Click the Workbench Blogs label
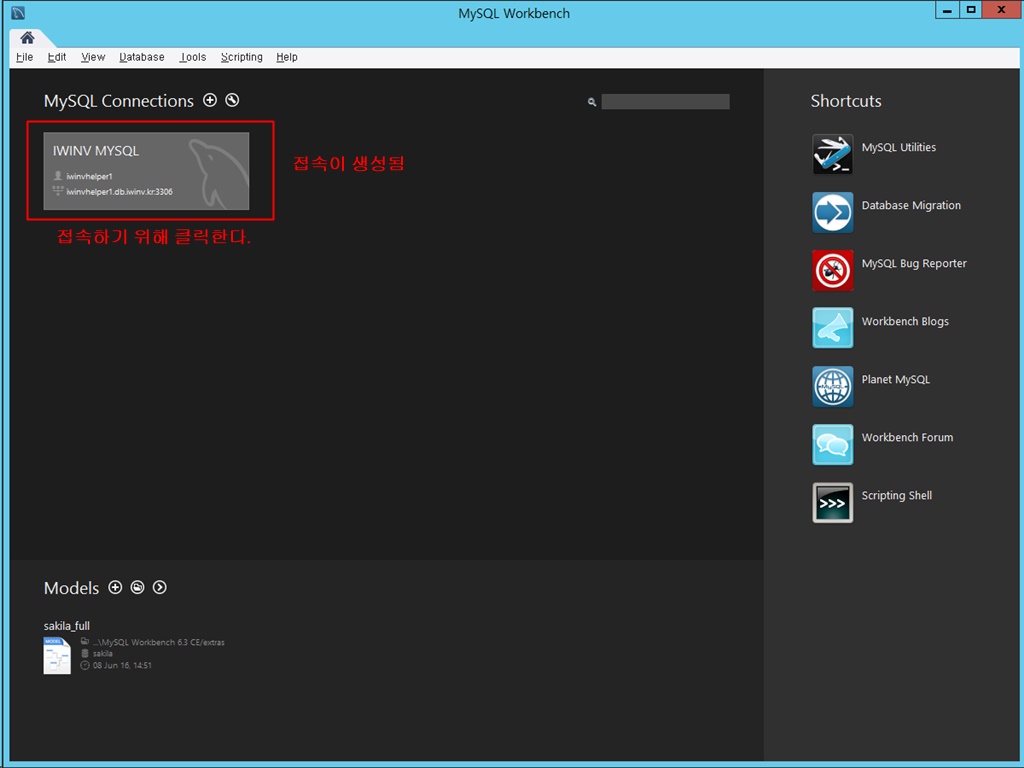 (905, 321)
